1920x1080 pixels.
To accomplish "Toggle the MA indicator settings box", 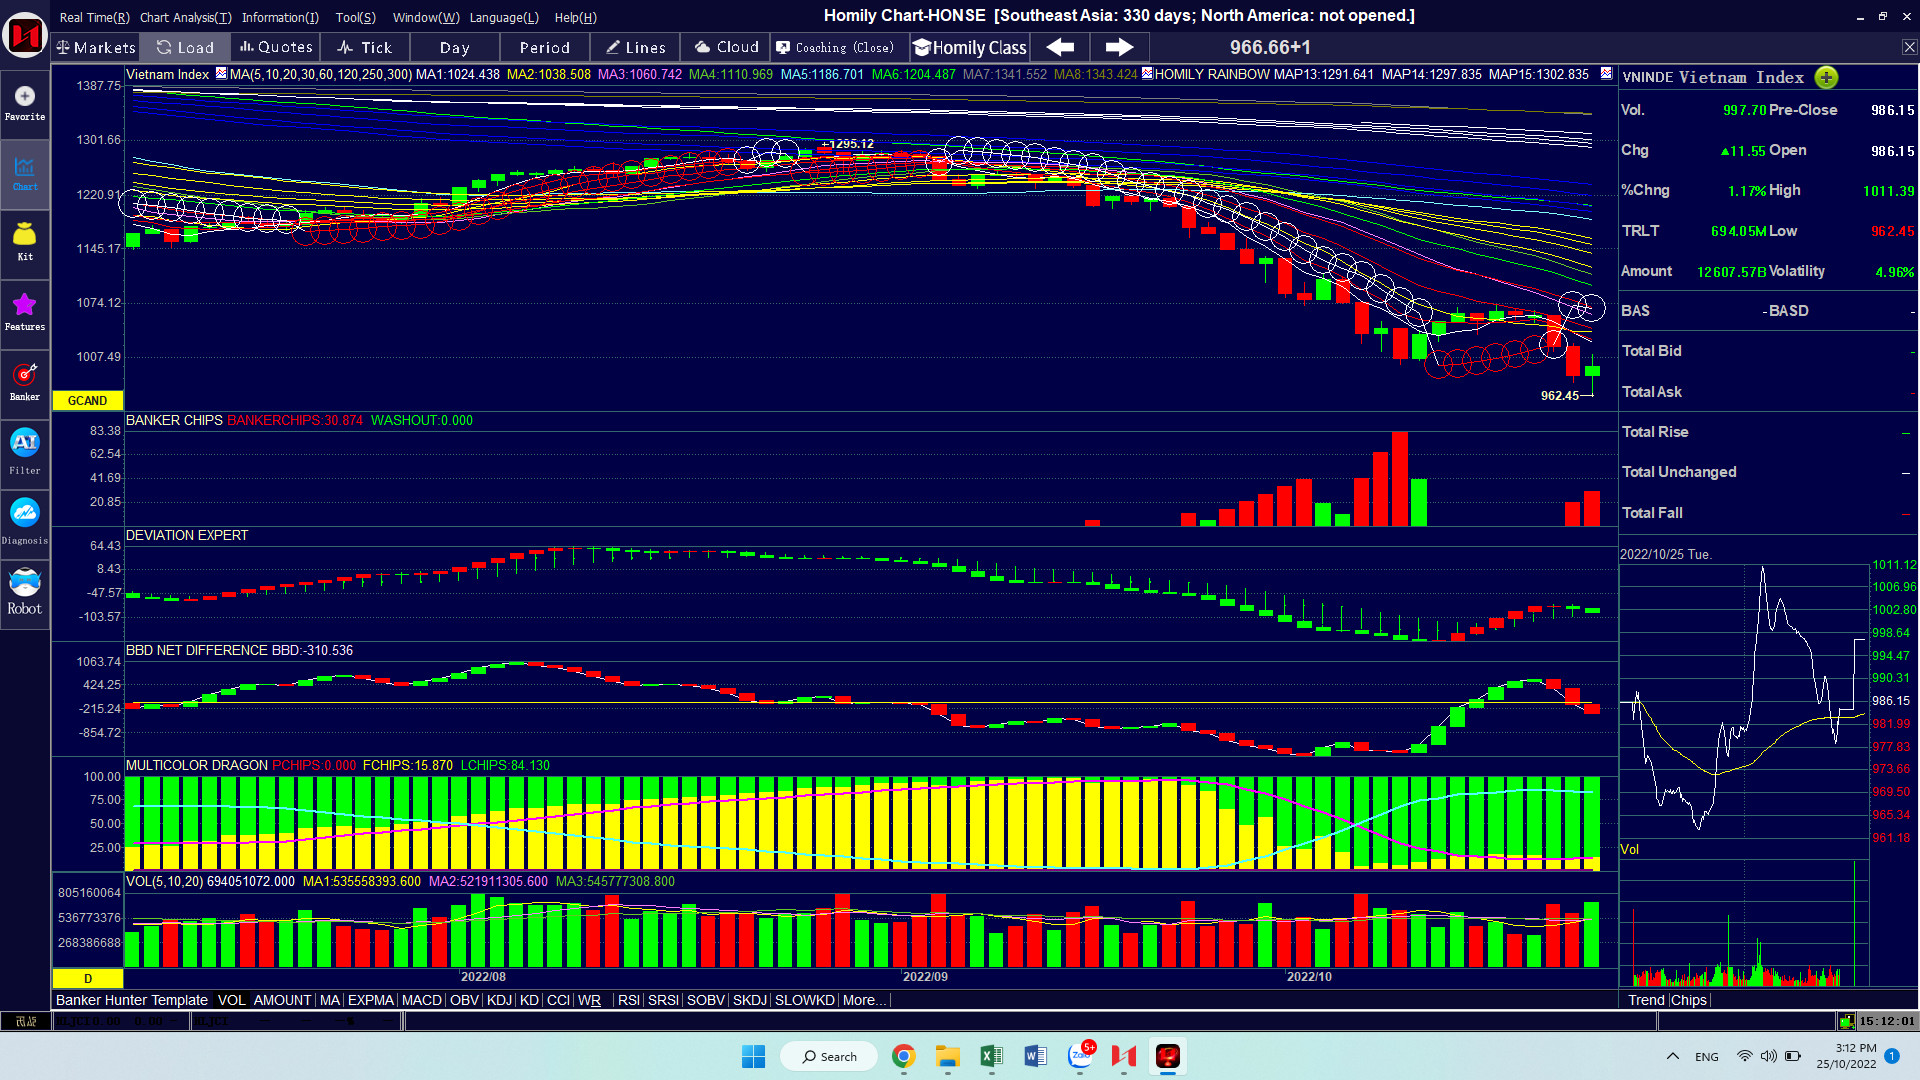I will pos(221,73).
